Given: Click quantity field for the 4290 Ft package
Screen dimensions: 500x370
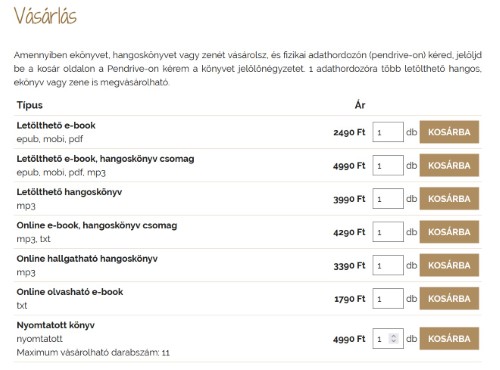Looking at the screenshot, I should tap(388, 232).
